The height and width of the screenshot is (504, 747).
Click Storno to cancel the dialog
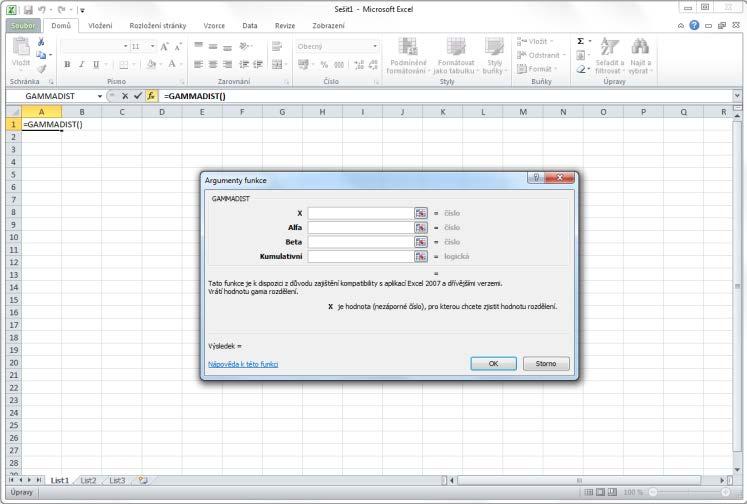pyautogui.click(x=545, y=363)
